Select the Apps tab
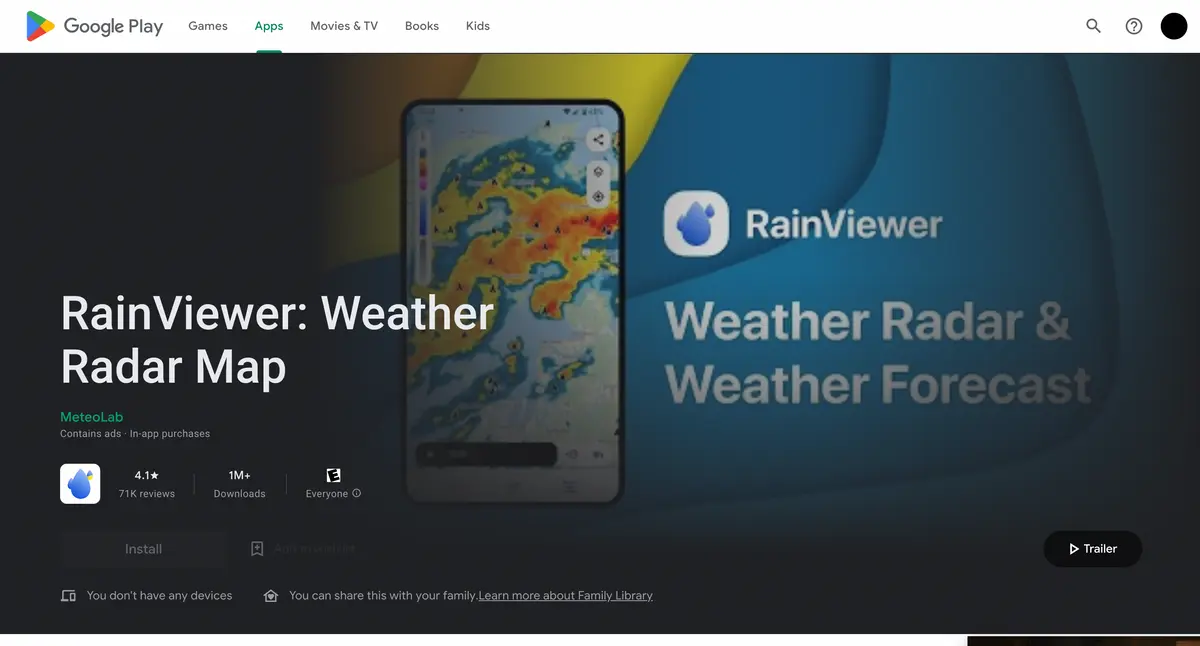 pyautogui.click(x=269, y=26)
